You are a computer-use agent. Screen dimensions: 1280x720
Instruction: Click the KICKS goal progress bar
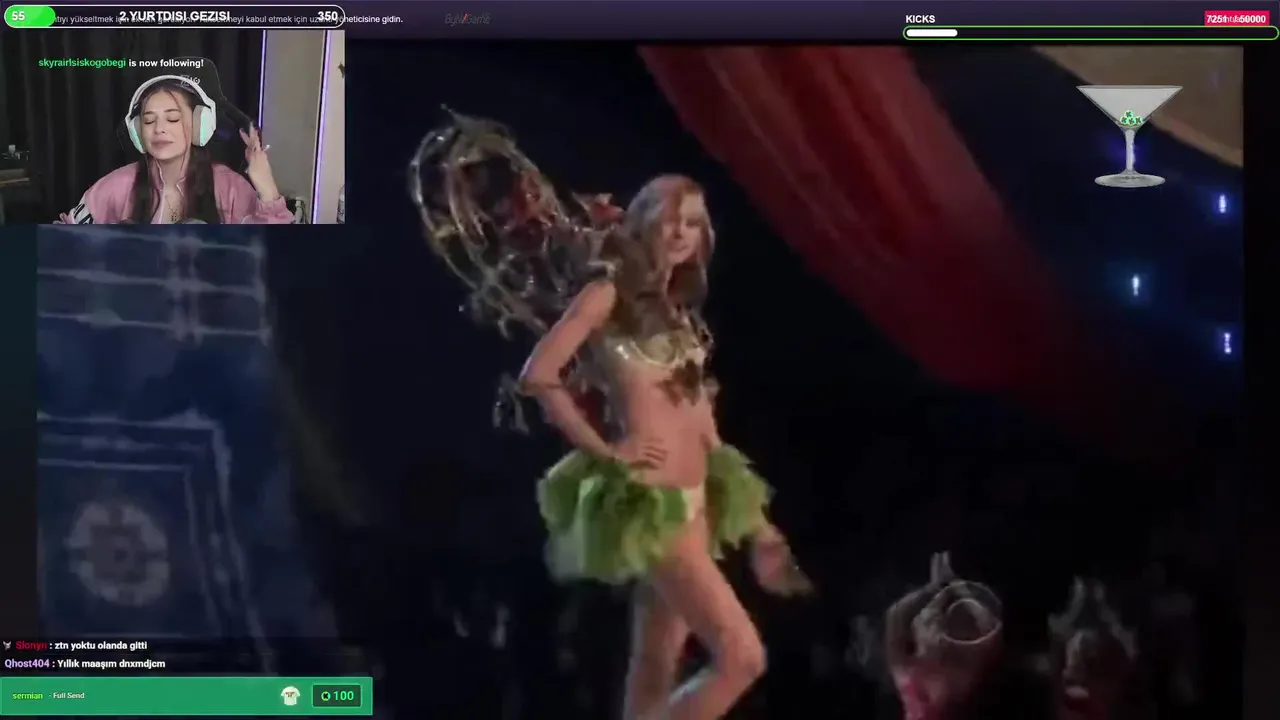tap(1090, 33)
